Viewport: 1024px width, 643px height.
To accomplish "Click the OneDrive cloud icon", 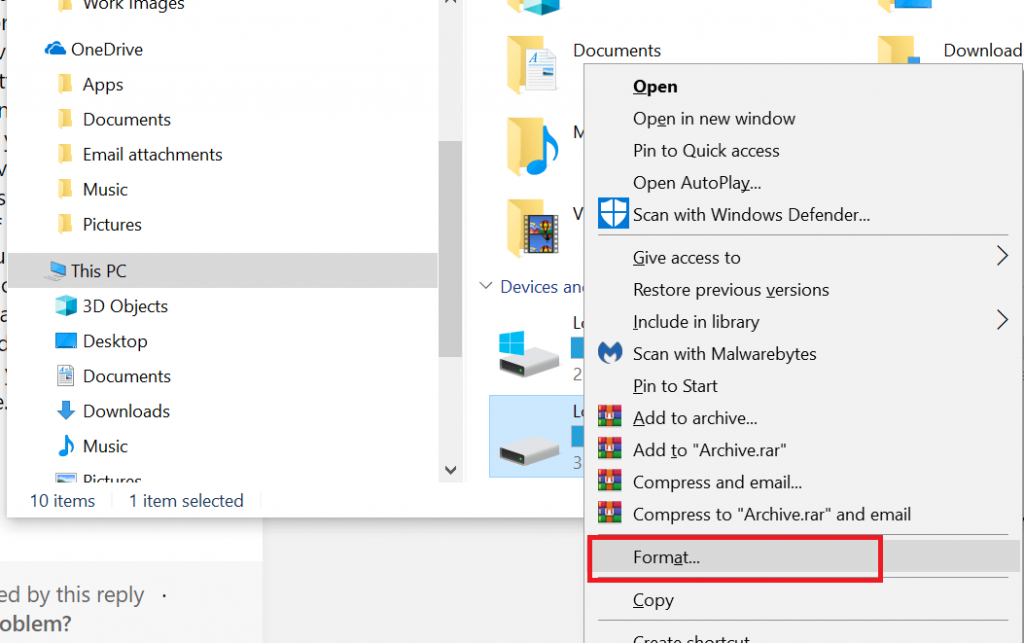I will click(x=56, y=49).
